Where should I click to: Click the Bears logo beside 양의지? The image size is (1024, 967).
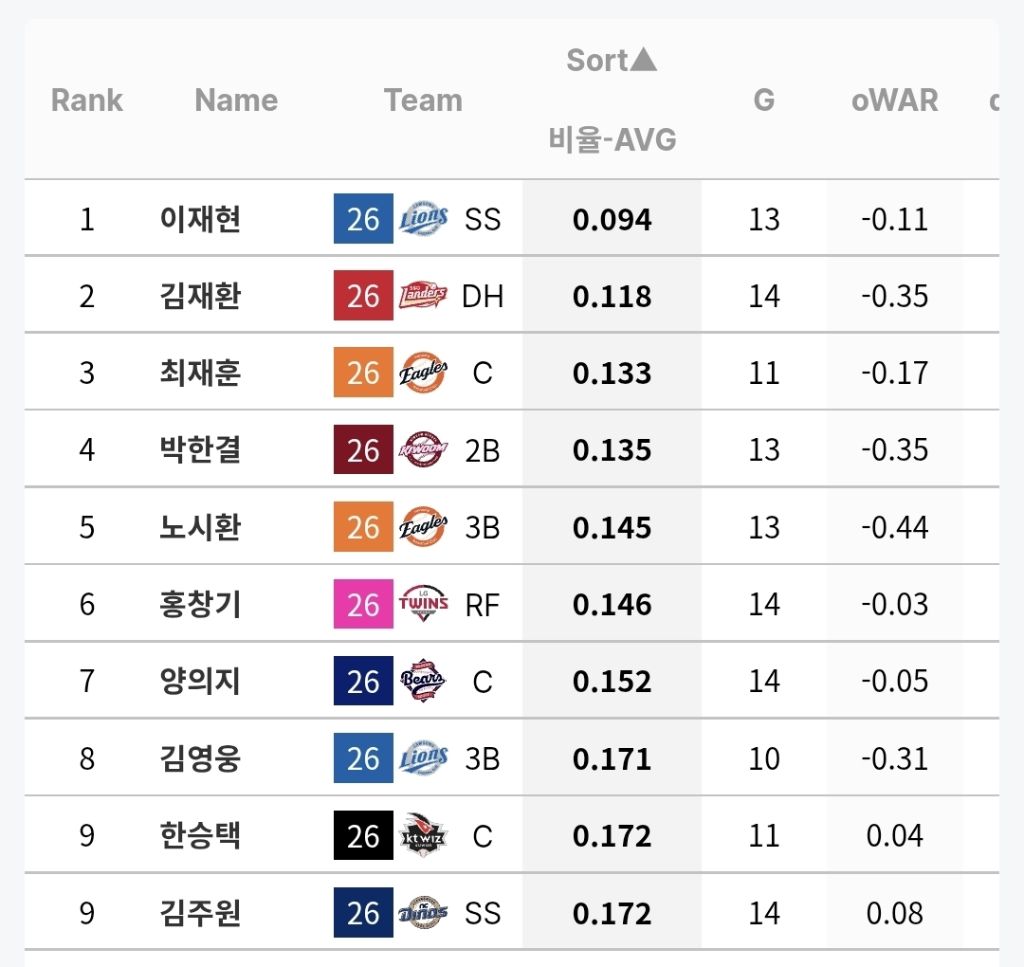(423, 681)
